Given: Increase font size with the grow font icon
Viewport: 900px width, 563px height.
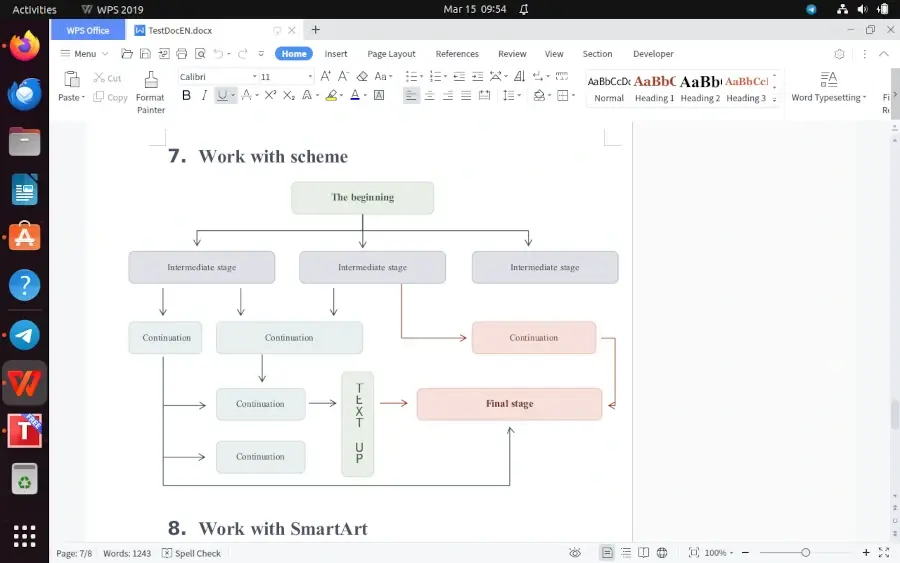Looking at the screenshot, I should coord(325,76).
